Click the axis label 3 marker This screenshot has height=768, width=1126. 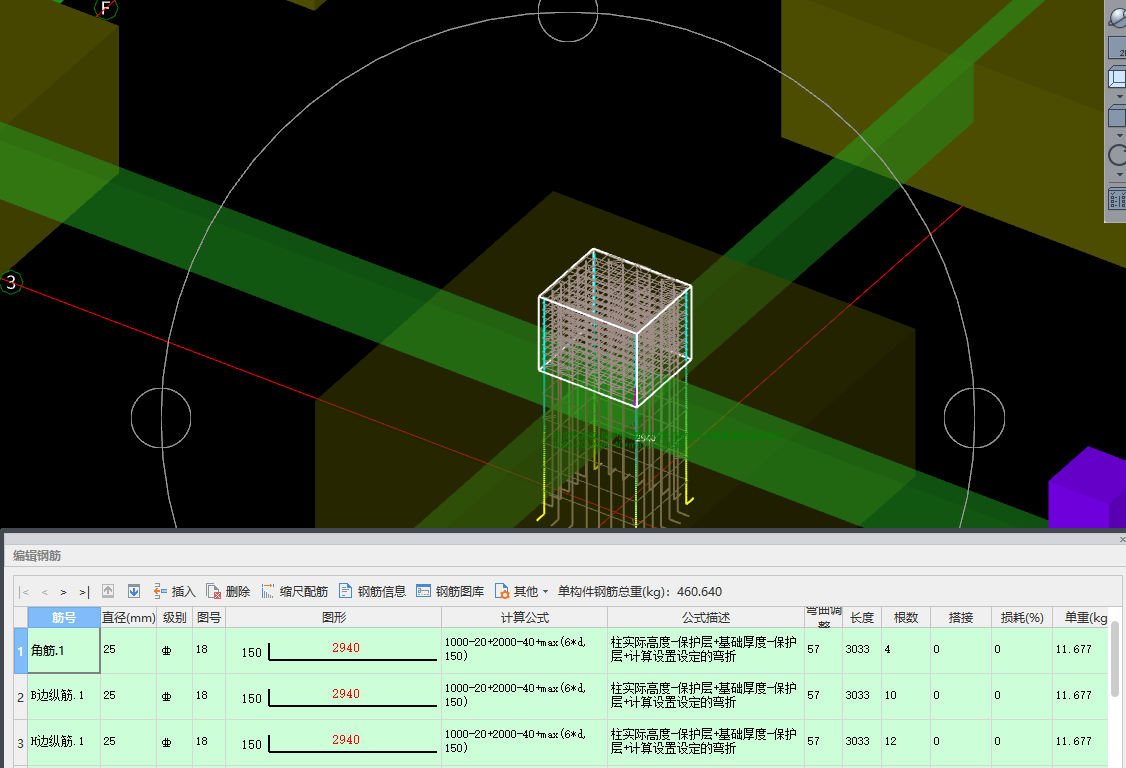(x=11, y=282)
